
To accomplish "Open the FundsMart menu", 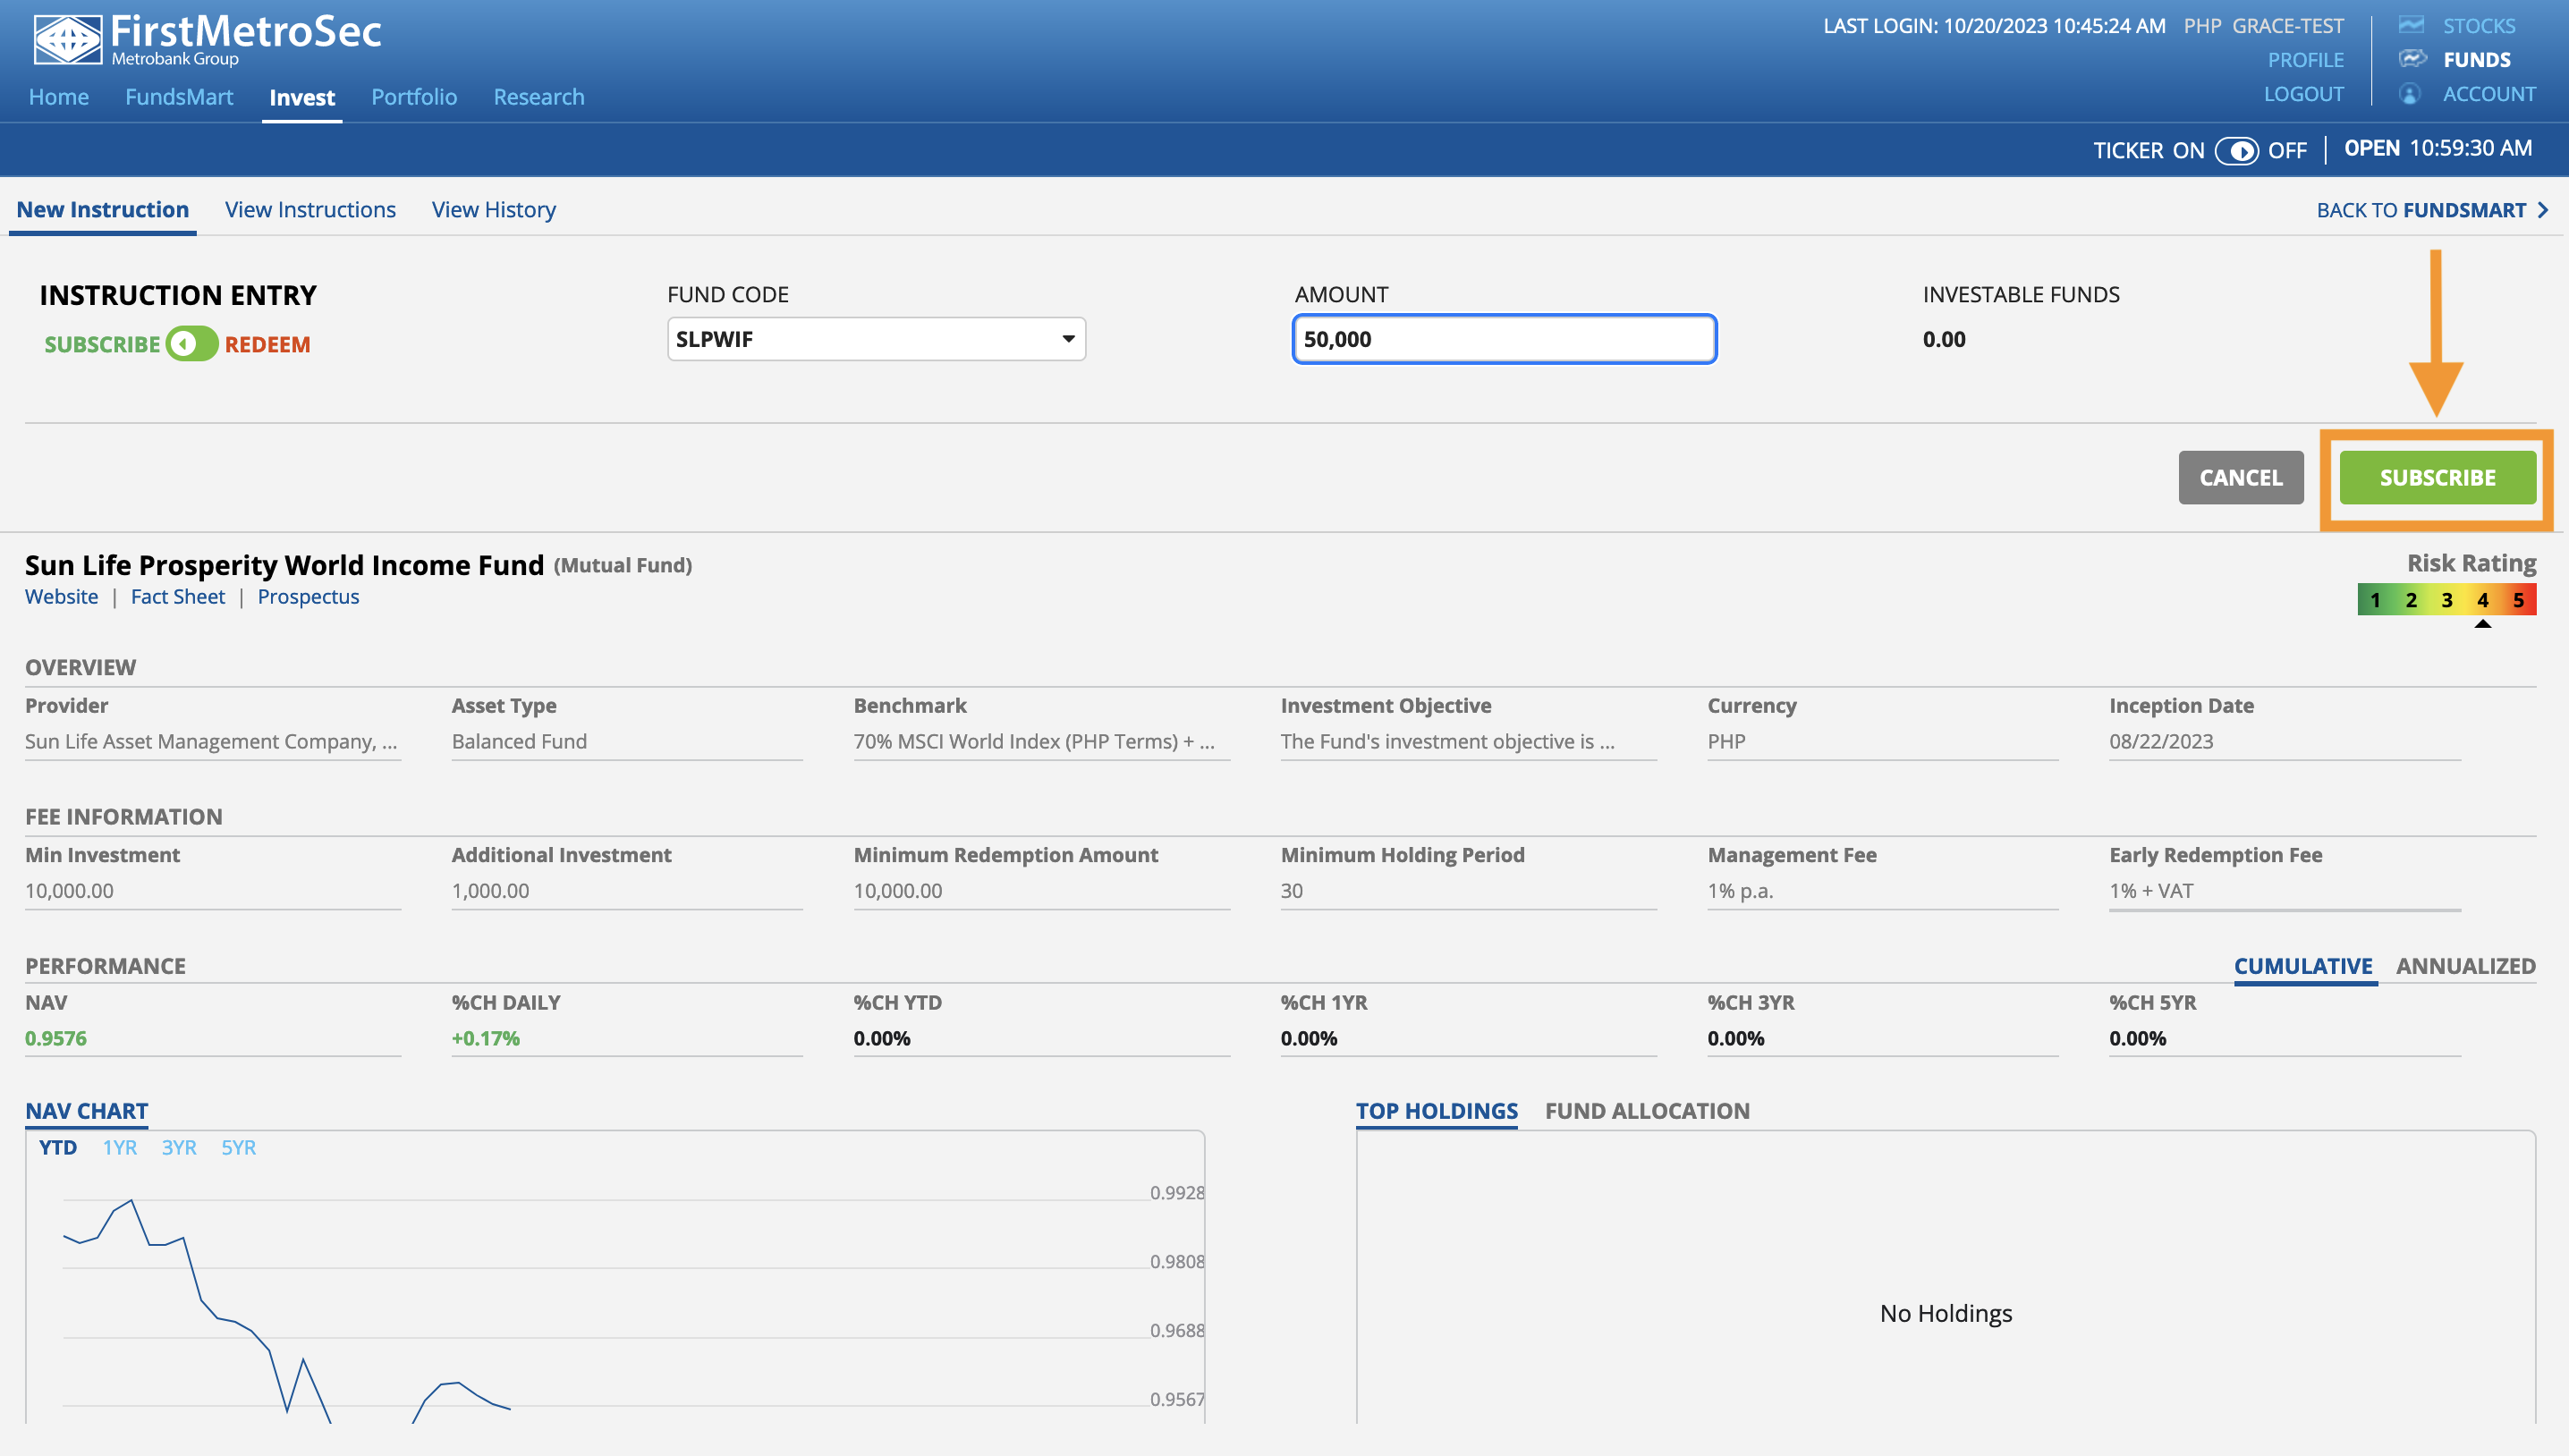I will coord(179,97).
